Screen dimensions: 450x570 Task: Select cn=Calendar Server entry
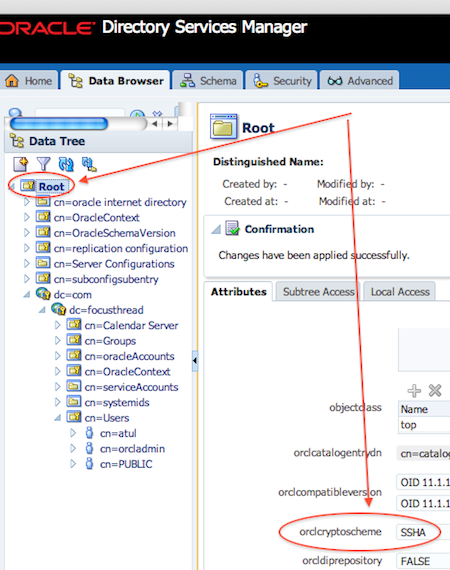131,325
